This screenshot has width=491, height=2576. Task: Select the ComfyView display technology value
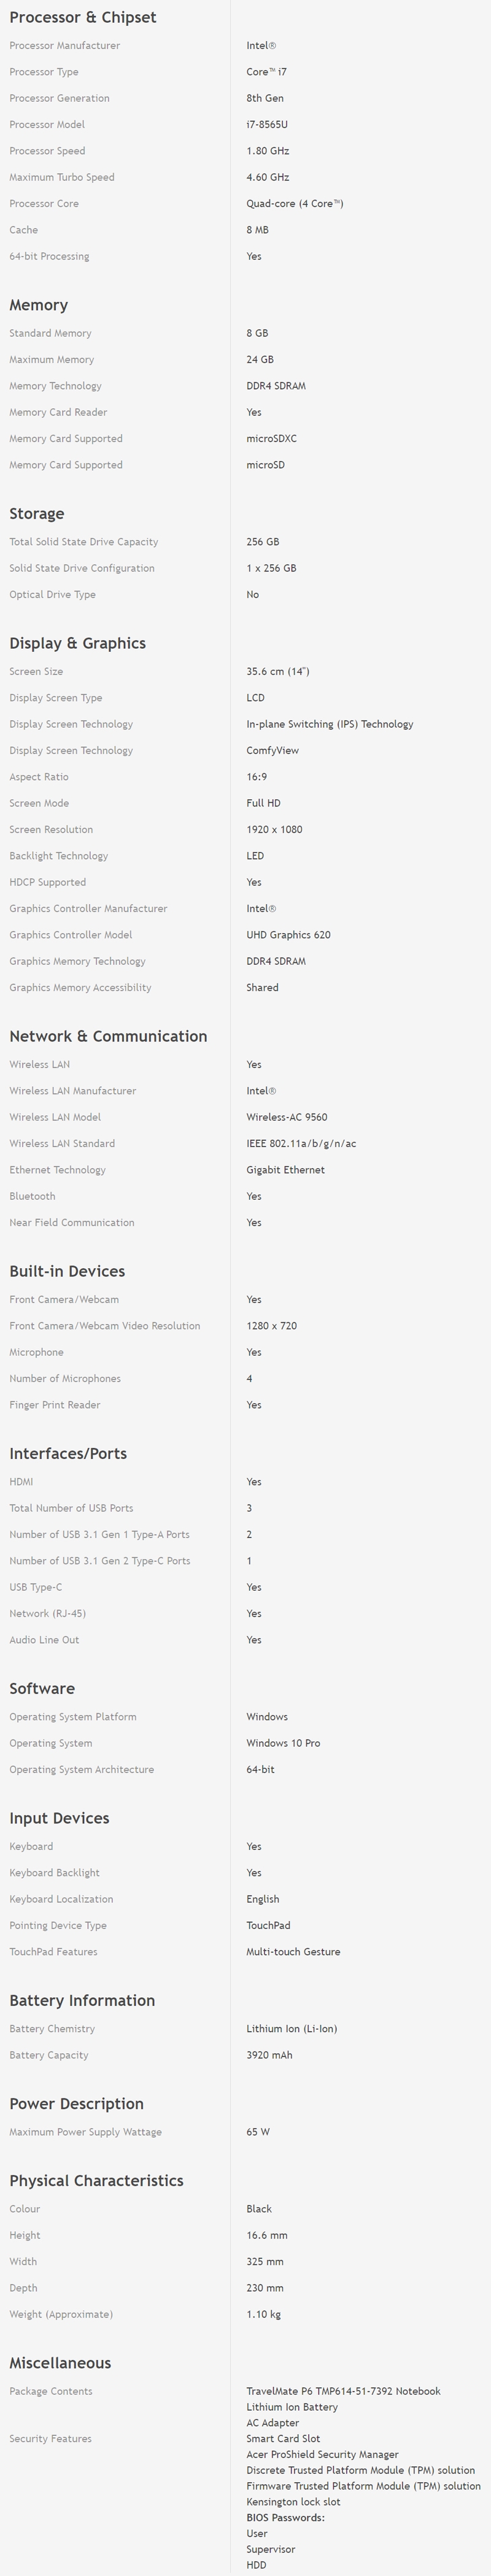272,751
